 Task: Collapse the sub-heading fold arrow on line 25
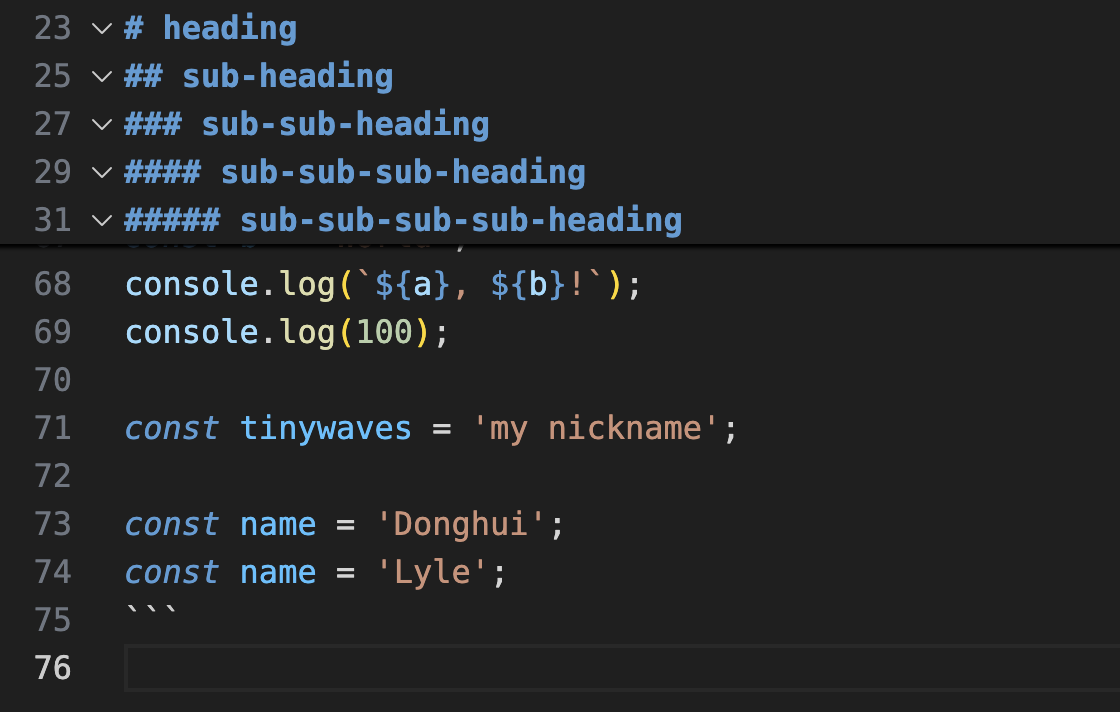[x=101, y=76]
